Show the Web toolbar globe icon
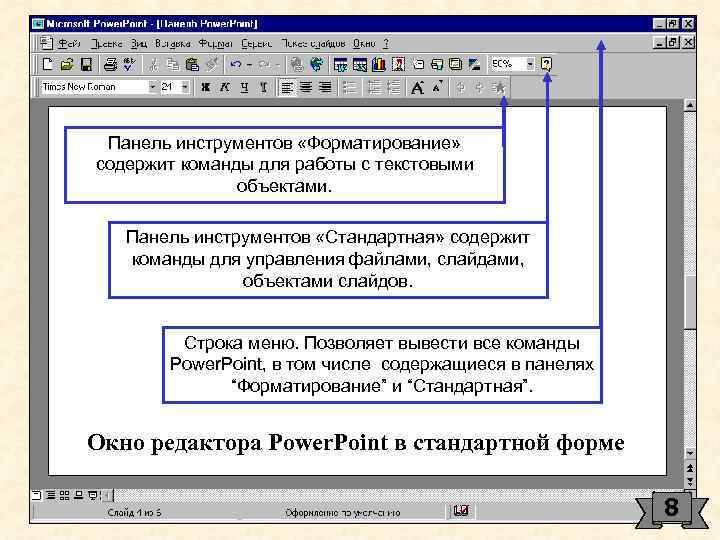The width and height of the screenshot is (720, 540). coord(316,64)
